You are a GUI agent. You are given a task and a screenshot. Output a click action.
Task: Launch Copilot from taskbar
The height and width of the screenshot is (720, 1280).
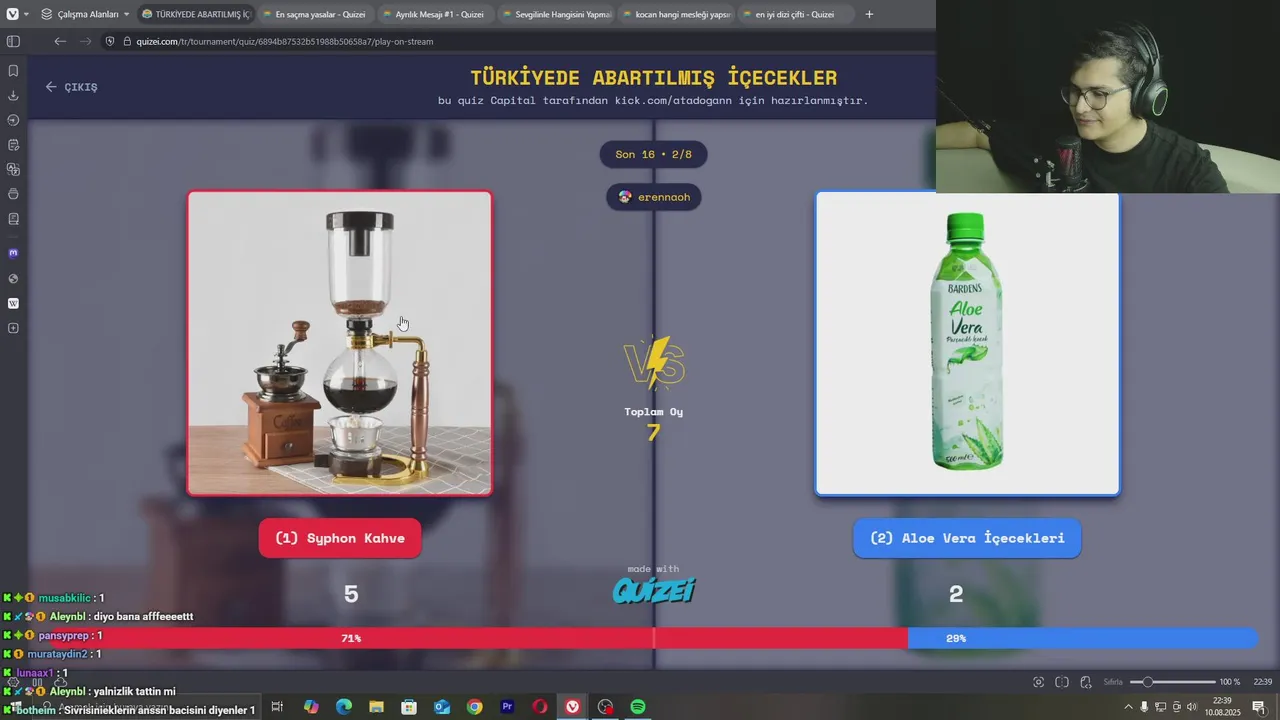tap(311, 707)
